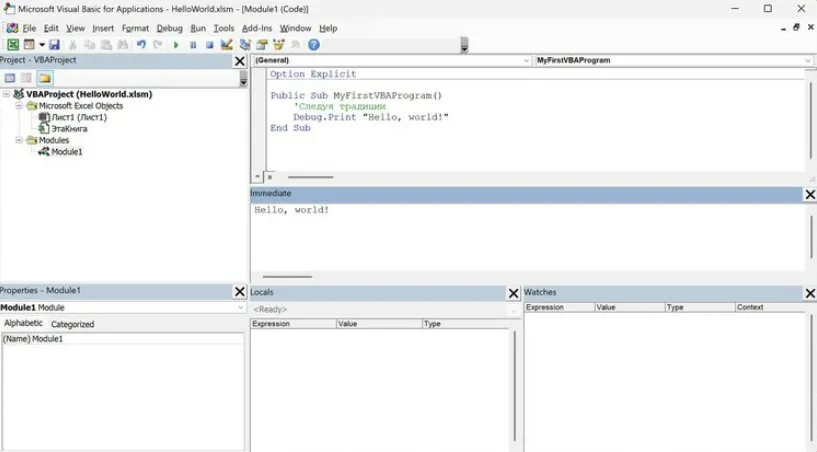
Task: Click the Copy toolbar icon
Action: coord(90,45)
